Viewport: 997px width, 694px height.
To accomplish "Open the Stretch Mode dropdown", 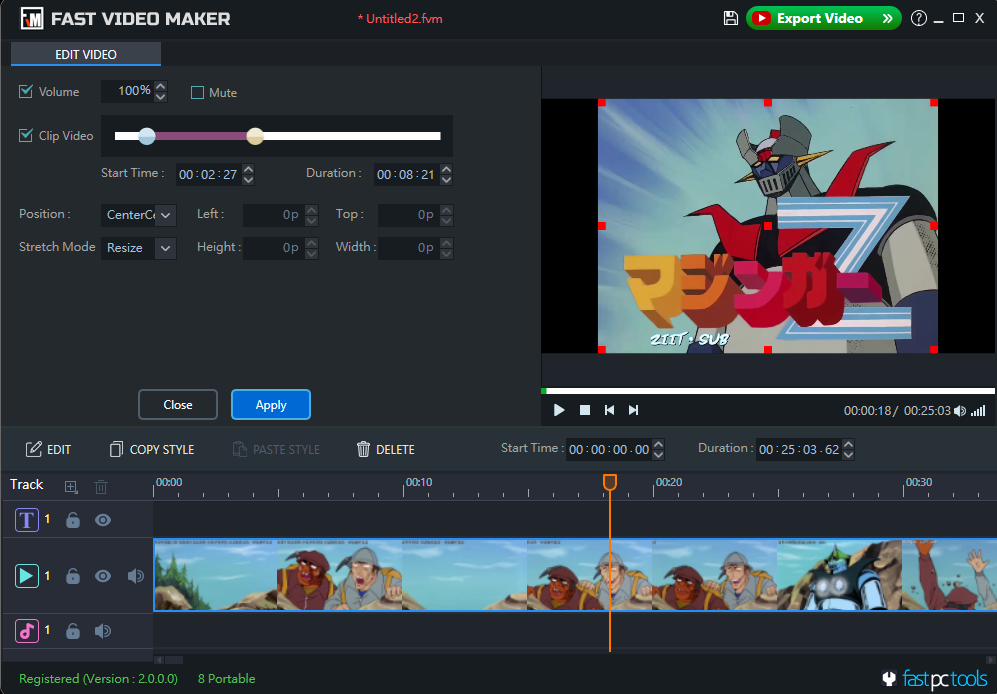I will pos(139,248).
